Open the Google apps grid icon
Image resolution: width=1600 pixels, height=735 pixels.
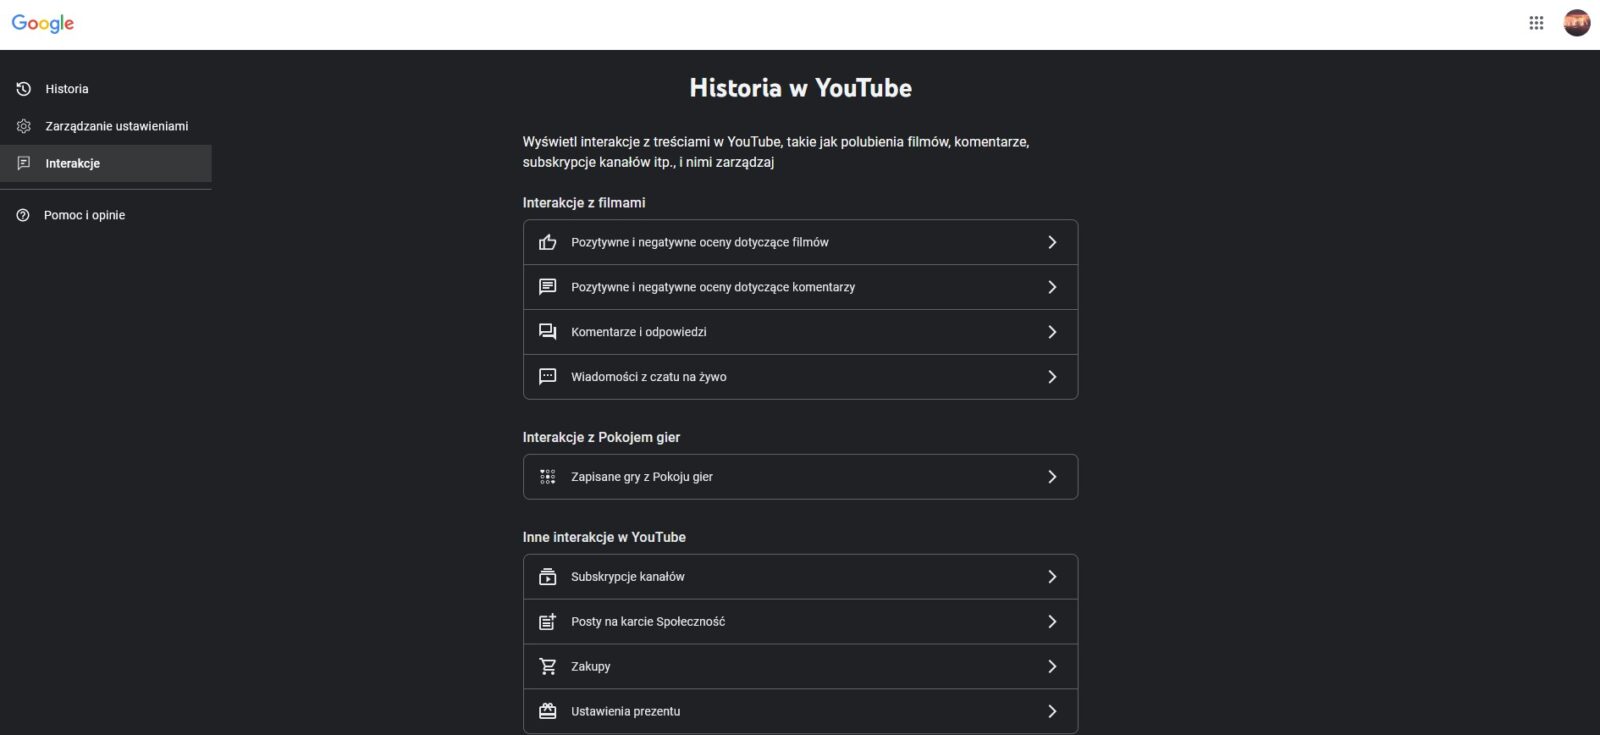pos(1537,22)
